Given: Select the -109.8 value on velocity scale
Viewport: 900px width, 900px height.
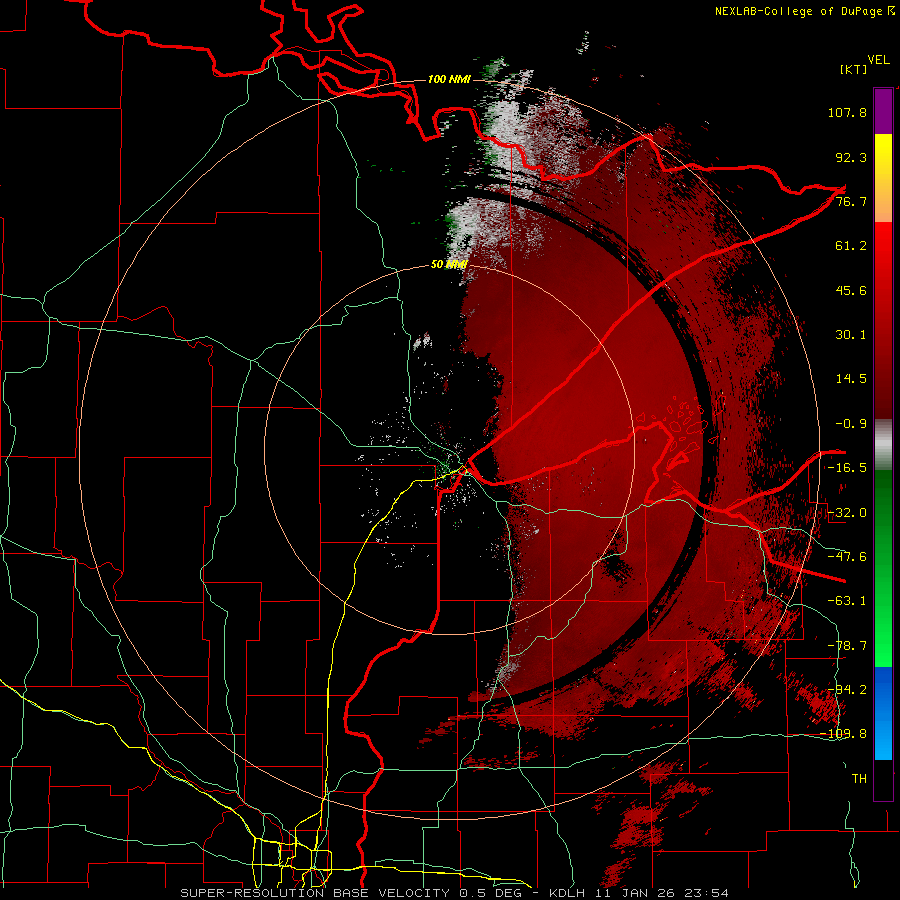Looking at the screenshot, I should (x=843, y=734).
